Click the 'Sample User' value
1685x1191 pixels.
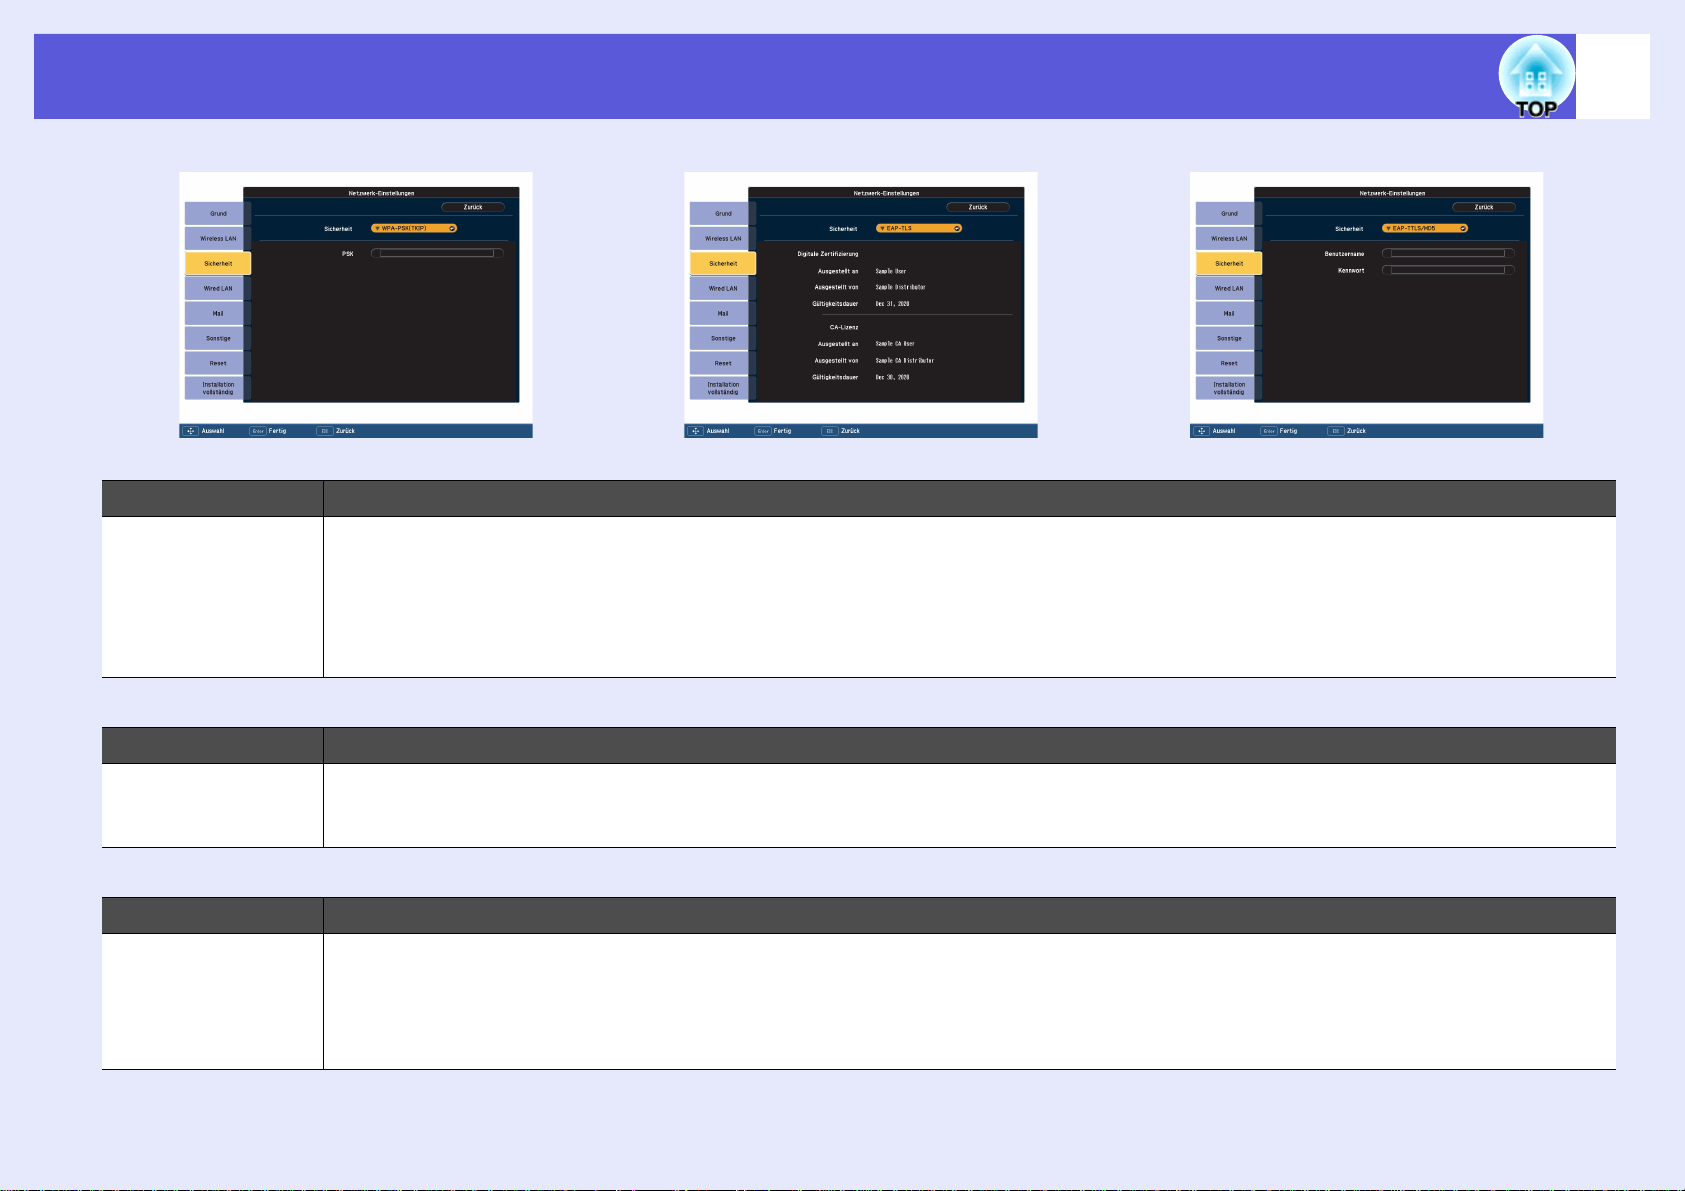(x=891, y=271)
